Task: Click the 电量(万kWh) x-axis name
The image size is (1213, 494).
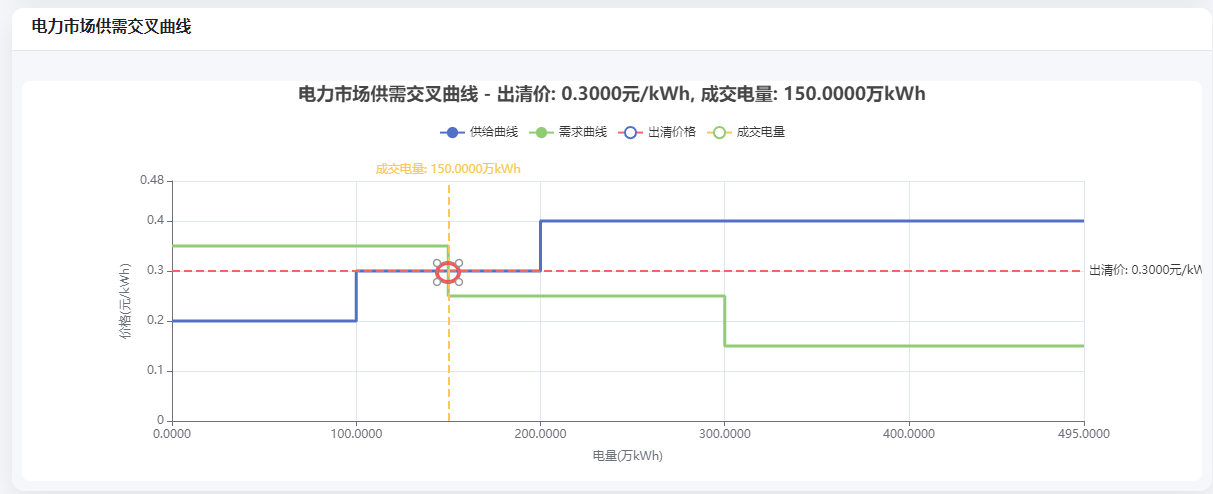Action: (x=628, y=456)
